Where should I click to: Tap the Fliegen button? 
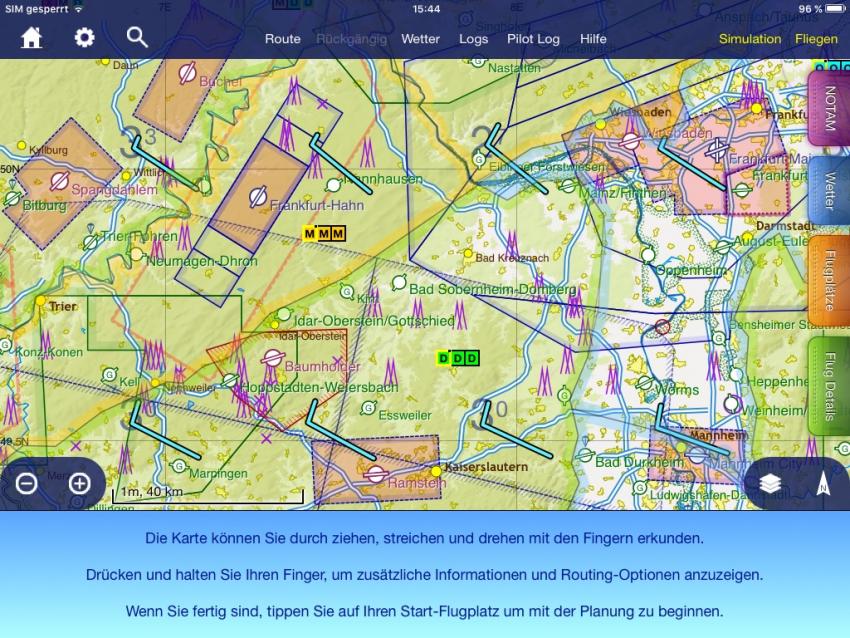pos(816,39)
